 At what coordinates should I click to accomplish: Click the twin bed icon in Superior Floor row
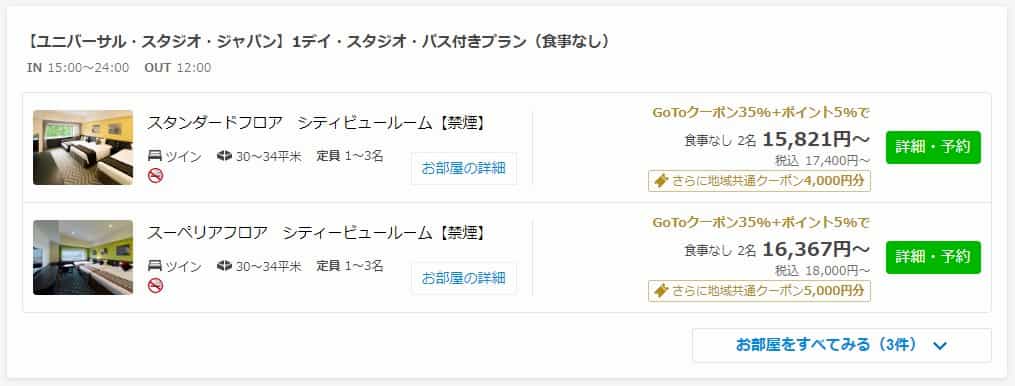click(x=155, y=266)
